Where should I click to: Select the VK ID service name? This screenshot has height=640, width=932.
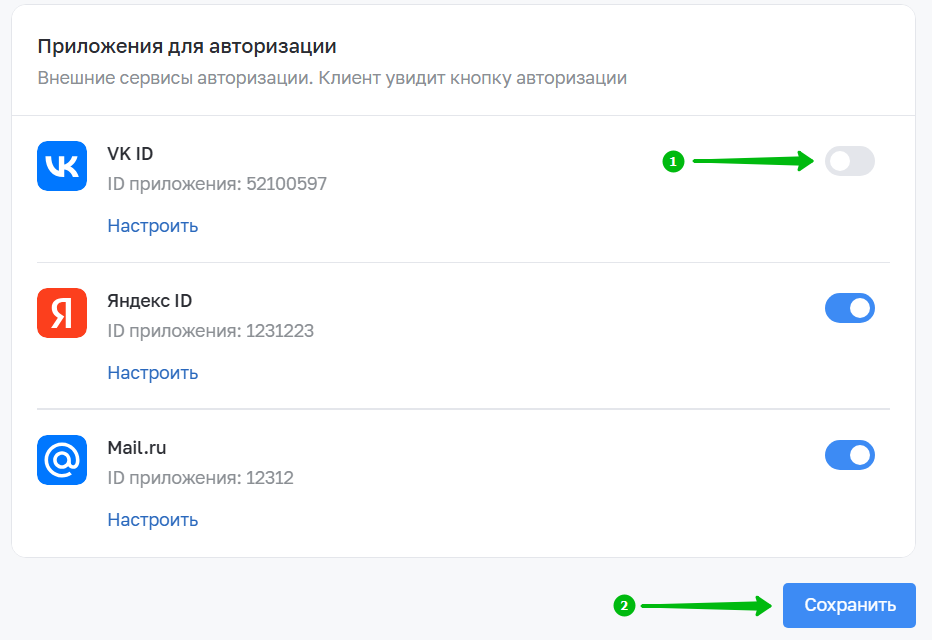pos(130,154)
